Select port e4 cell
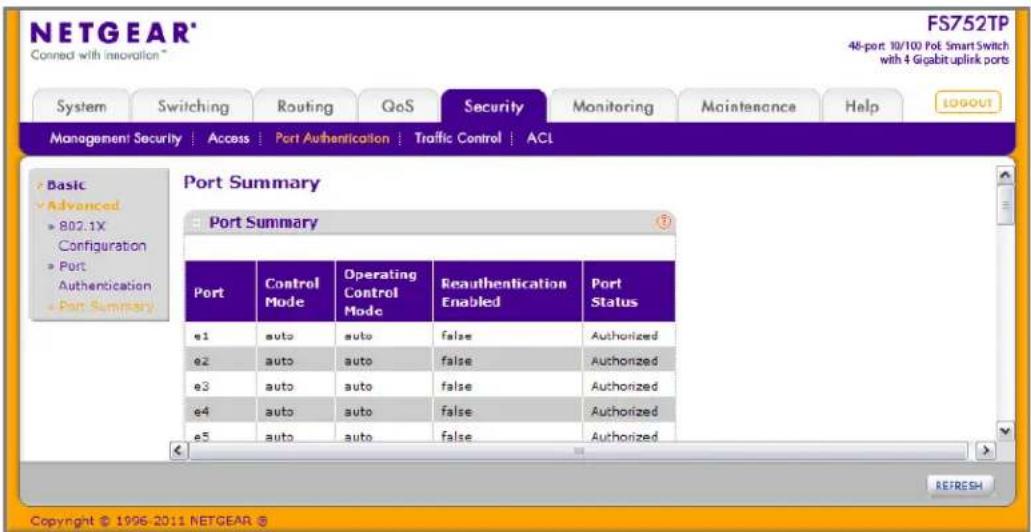This screenshot has height=532, width=1031. point(220,411)
